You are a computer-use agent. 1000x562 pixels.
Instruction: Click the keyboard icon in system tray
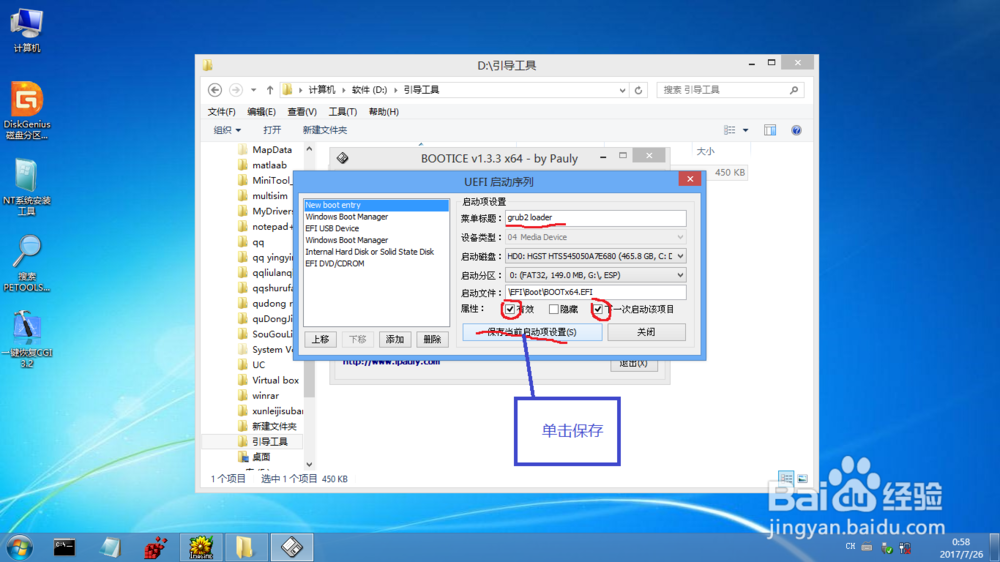click(867, 547)
